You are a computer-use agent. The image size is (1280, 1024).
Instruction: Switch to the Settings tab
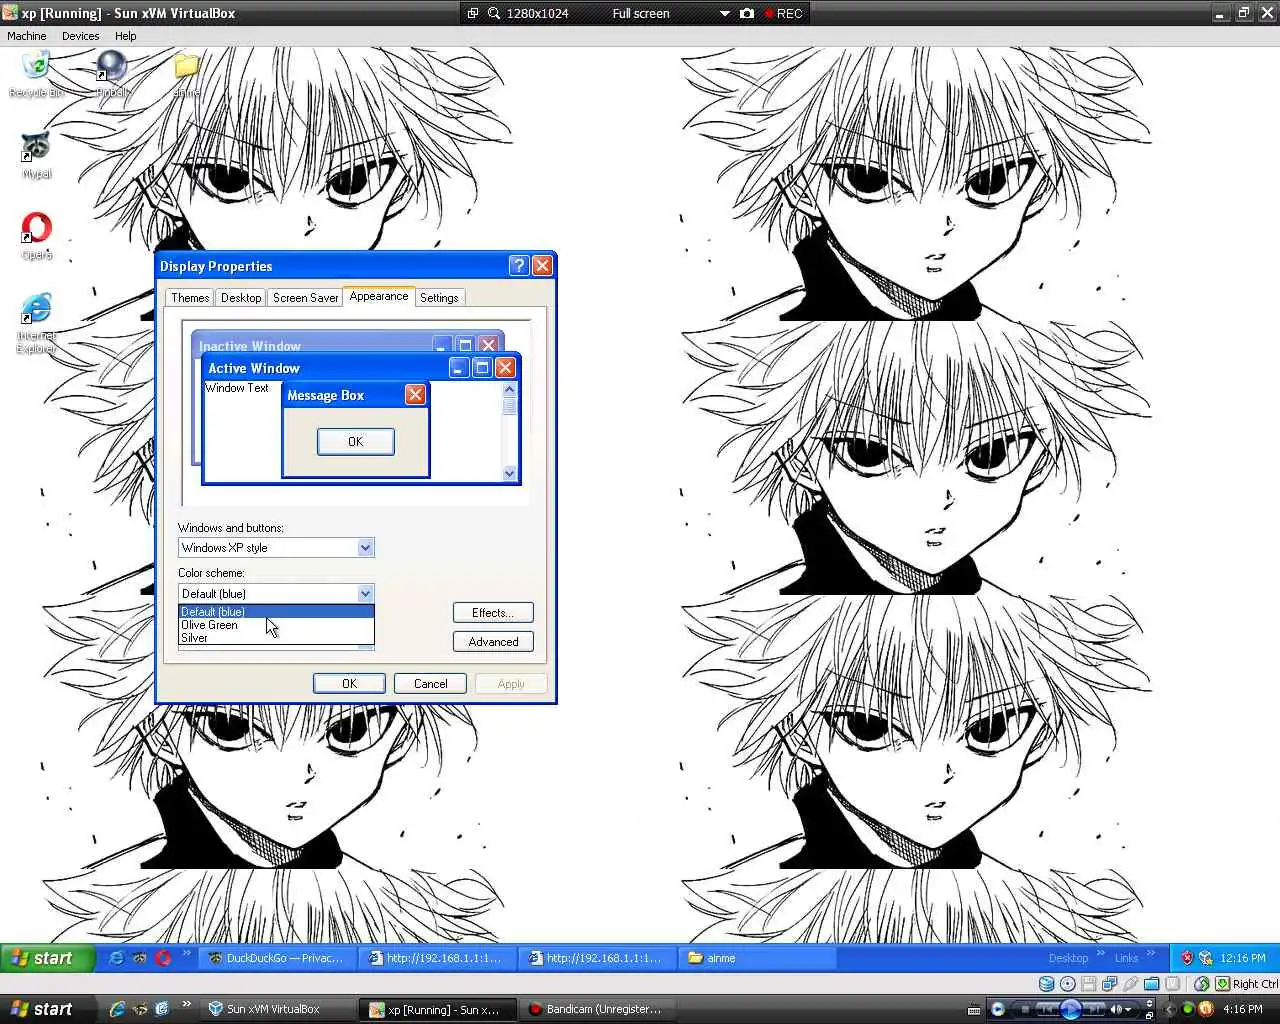click(439, 297)
